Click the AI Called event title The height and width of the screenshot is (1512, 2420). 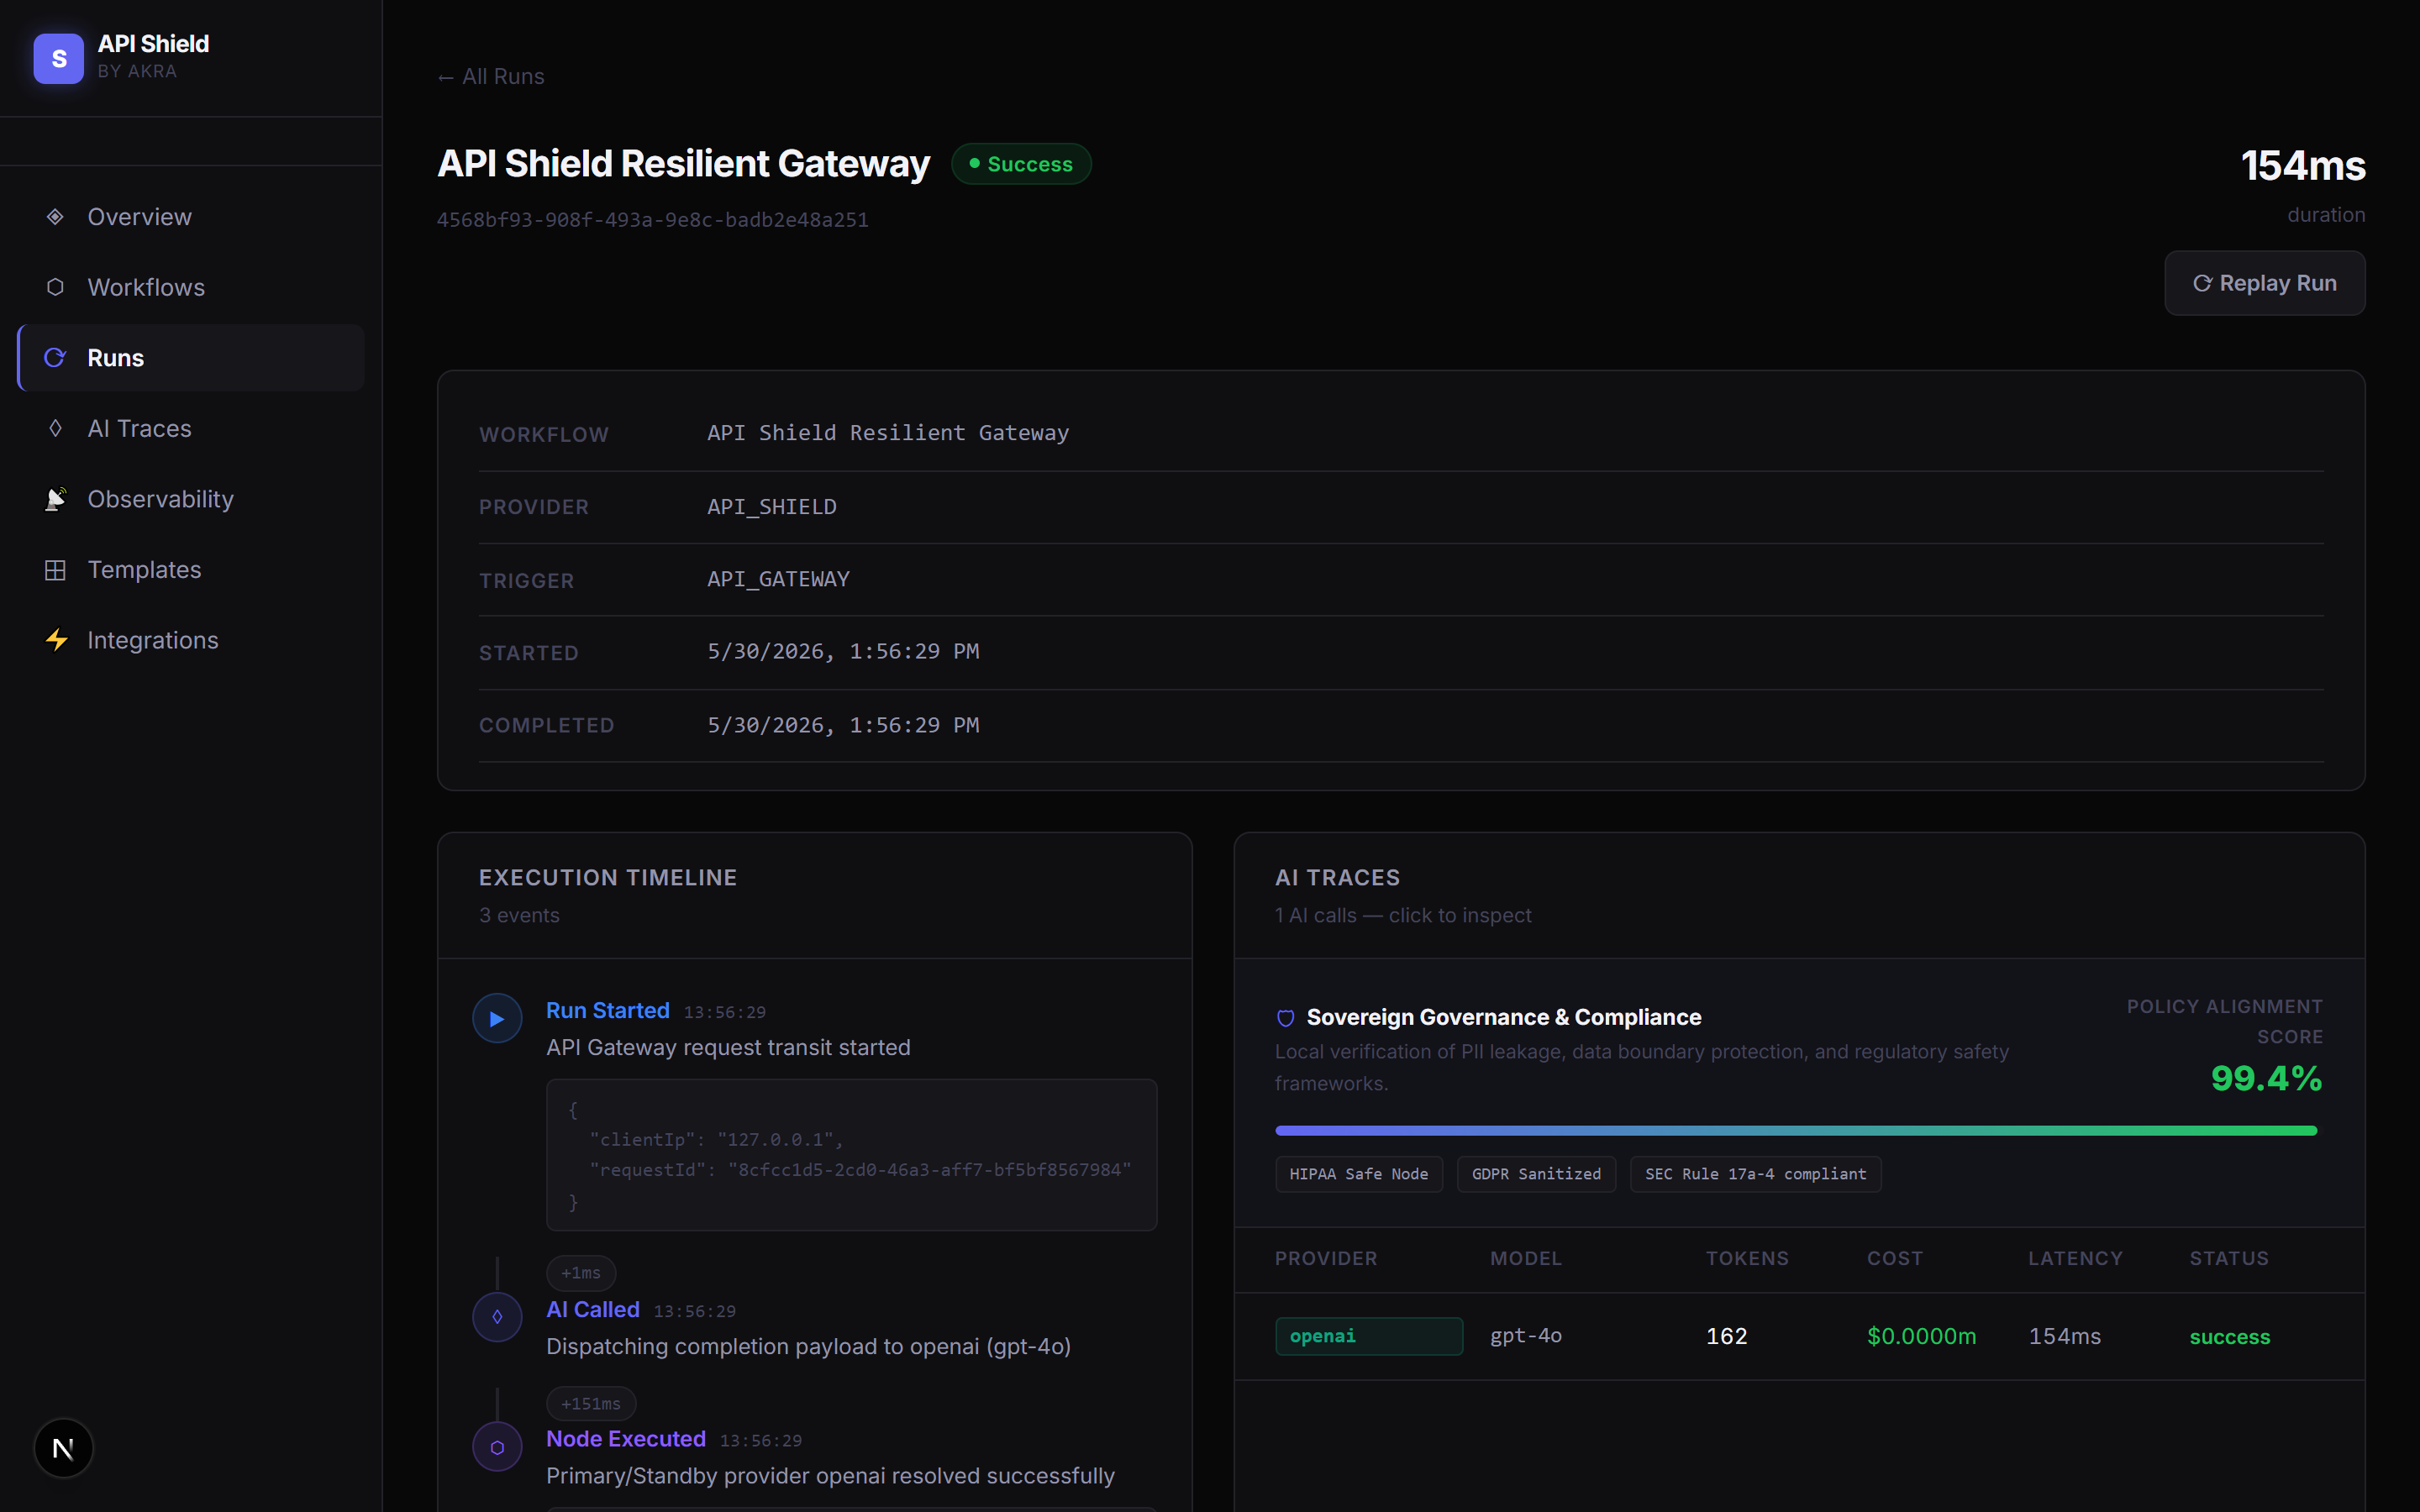[593, 1310]
